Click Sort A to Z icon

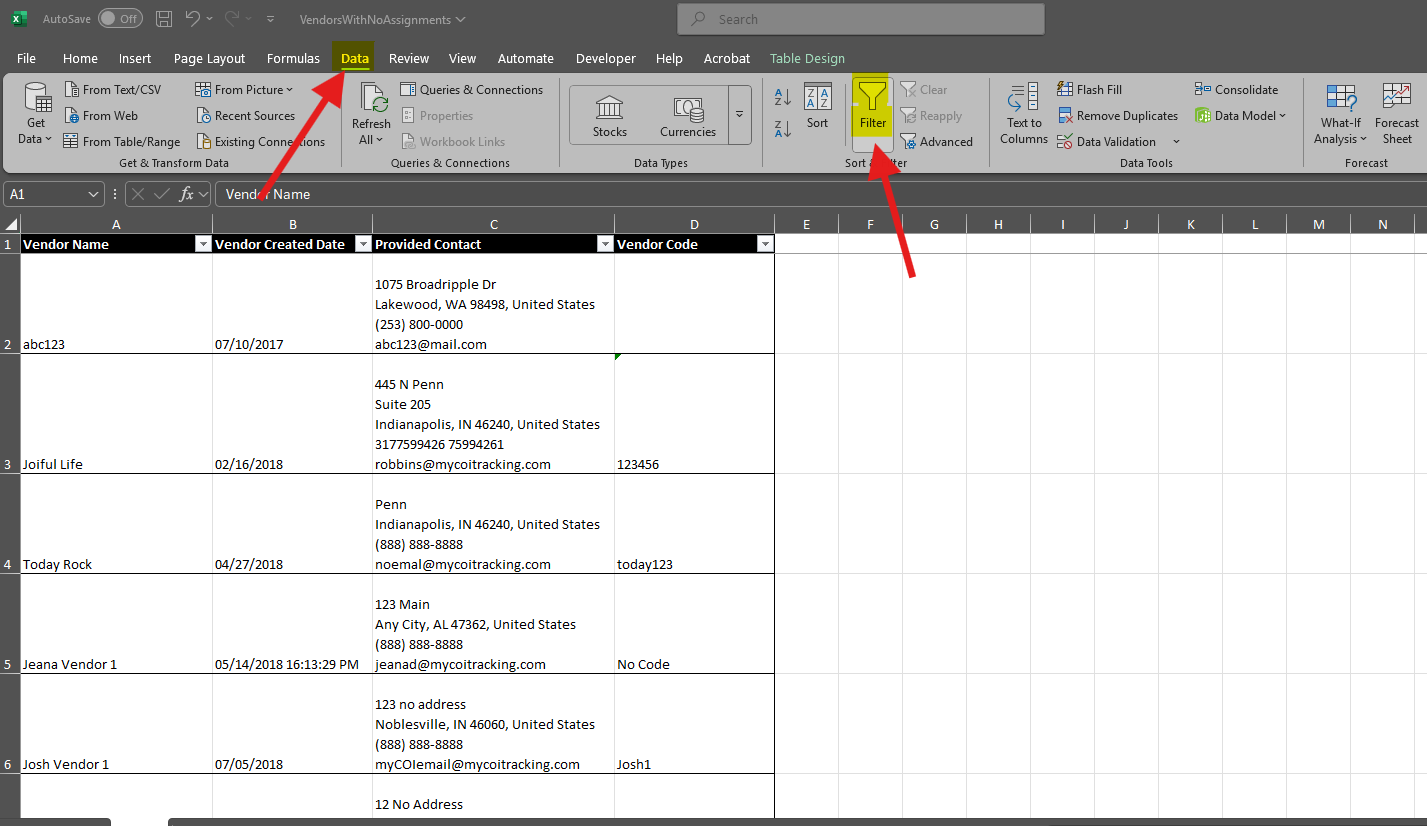(783, 97)
